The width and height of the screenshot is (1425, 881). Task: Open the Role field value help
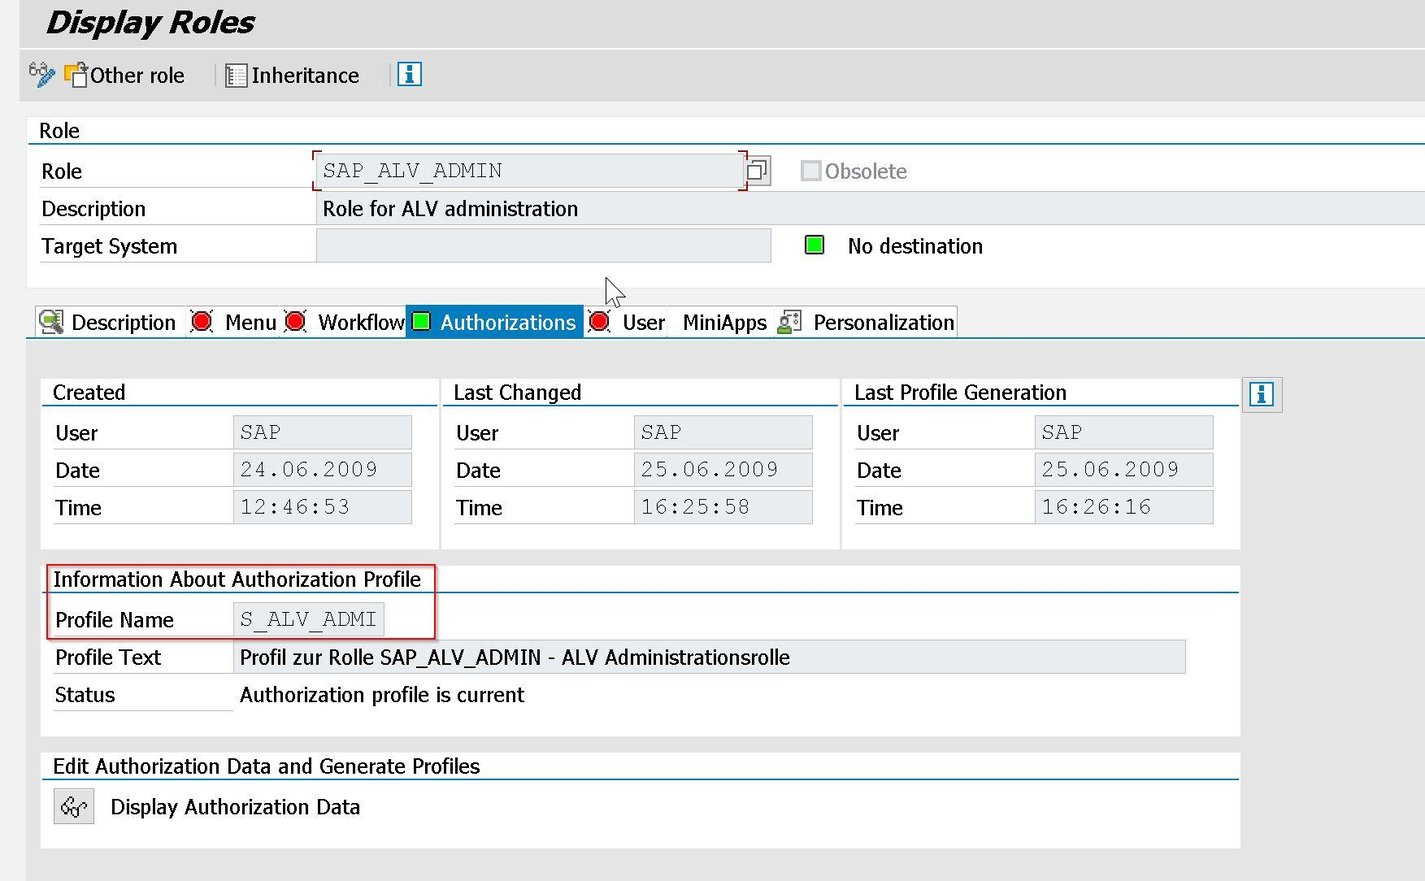(x=757, y=170)
